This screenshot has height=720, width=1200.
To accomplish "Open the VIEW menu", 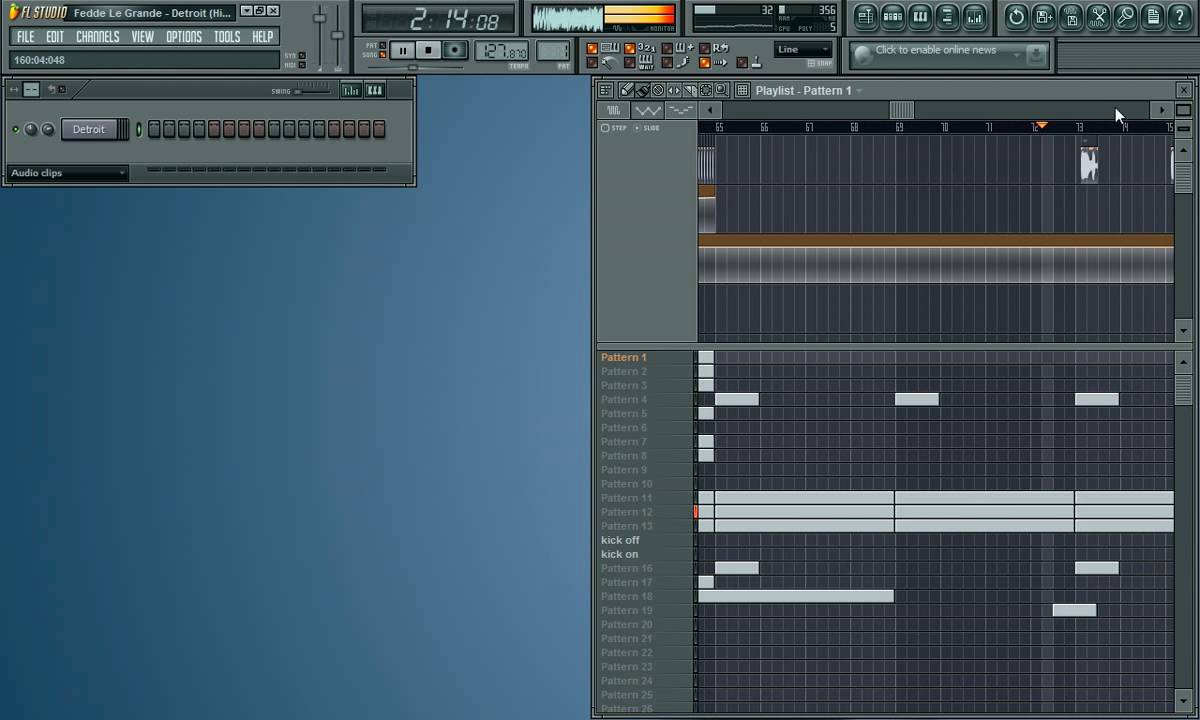I will (143, 36).
